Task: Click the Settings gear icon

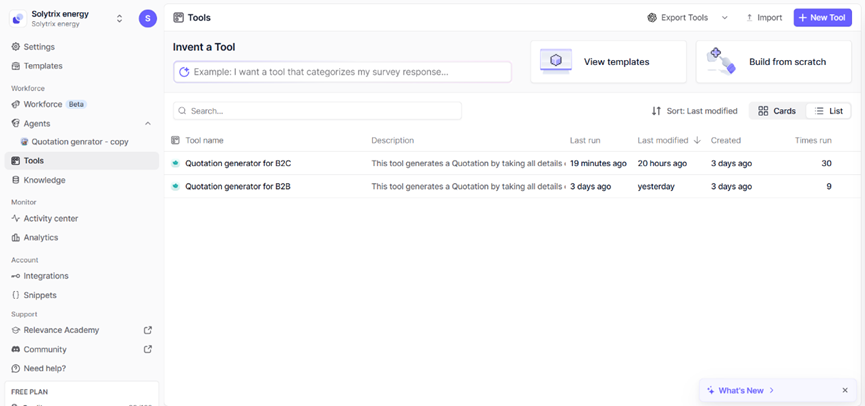Action: (x=16, y=47)
